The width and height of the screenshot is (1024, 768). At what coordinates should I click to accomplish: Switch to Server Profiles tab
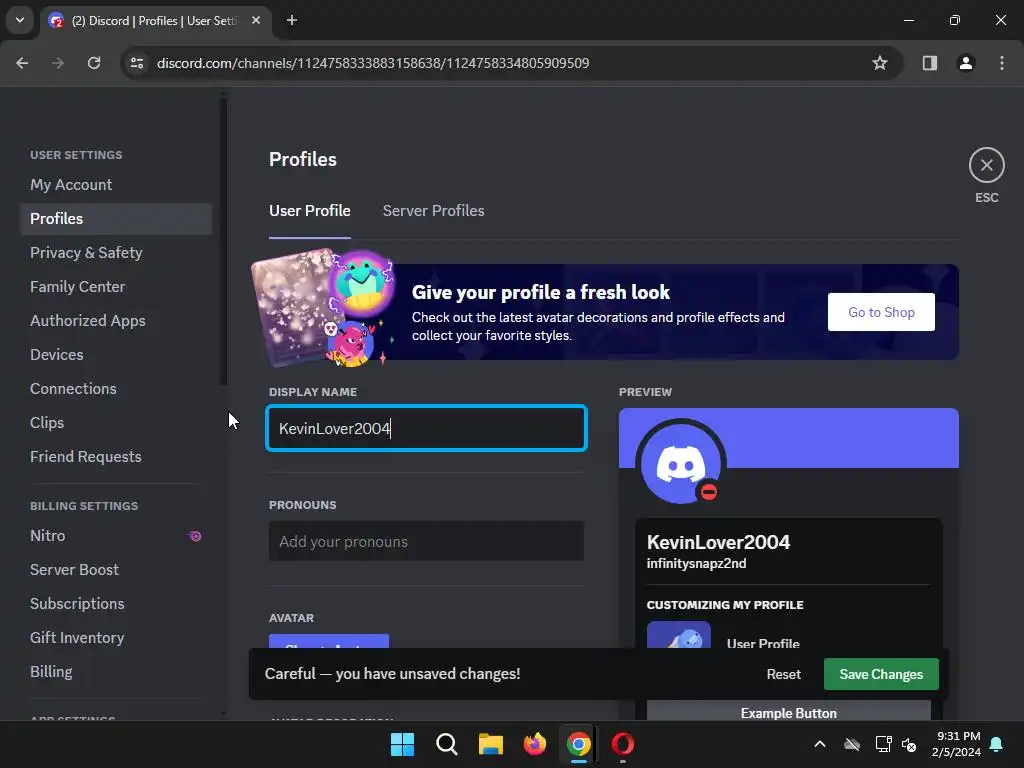434,211
